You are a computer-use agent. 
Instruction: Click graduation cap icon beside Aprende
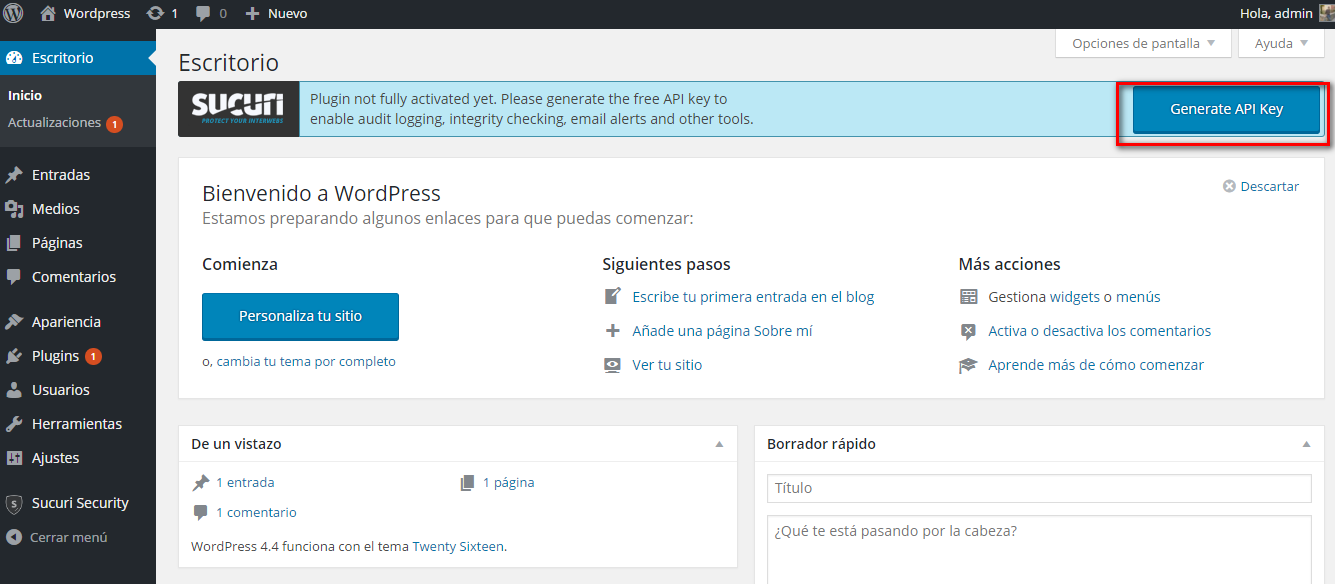968,365
